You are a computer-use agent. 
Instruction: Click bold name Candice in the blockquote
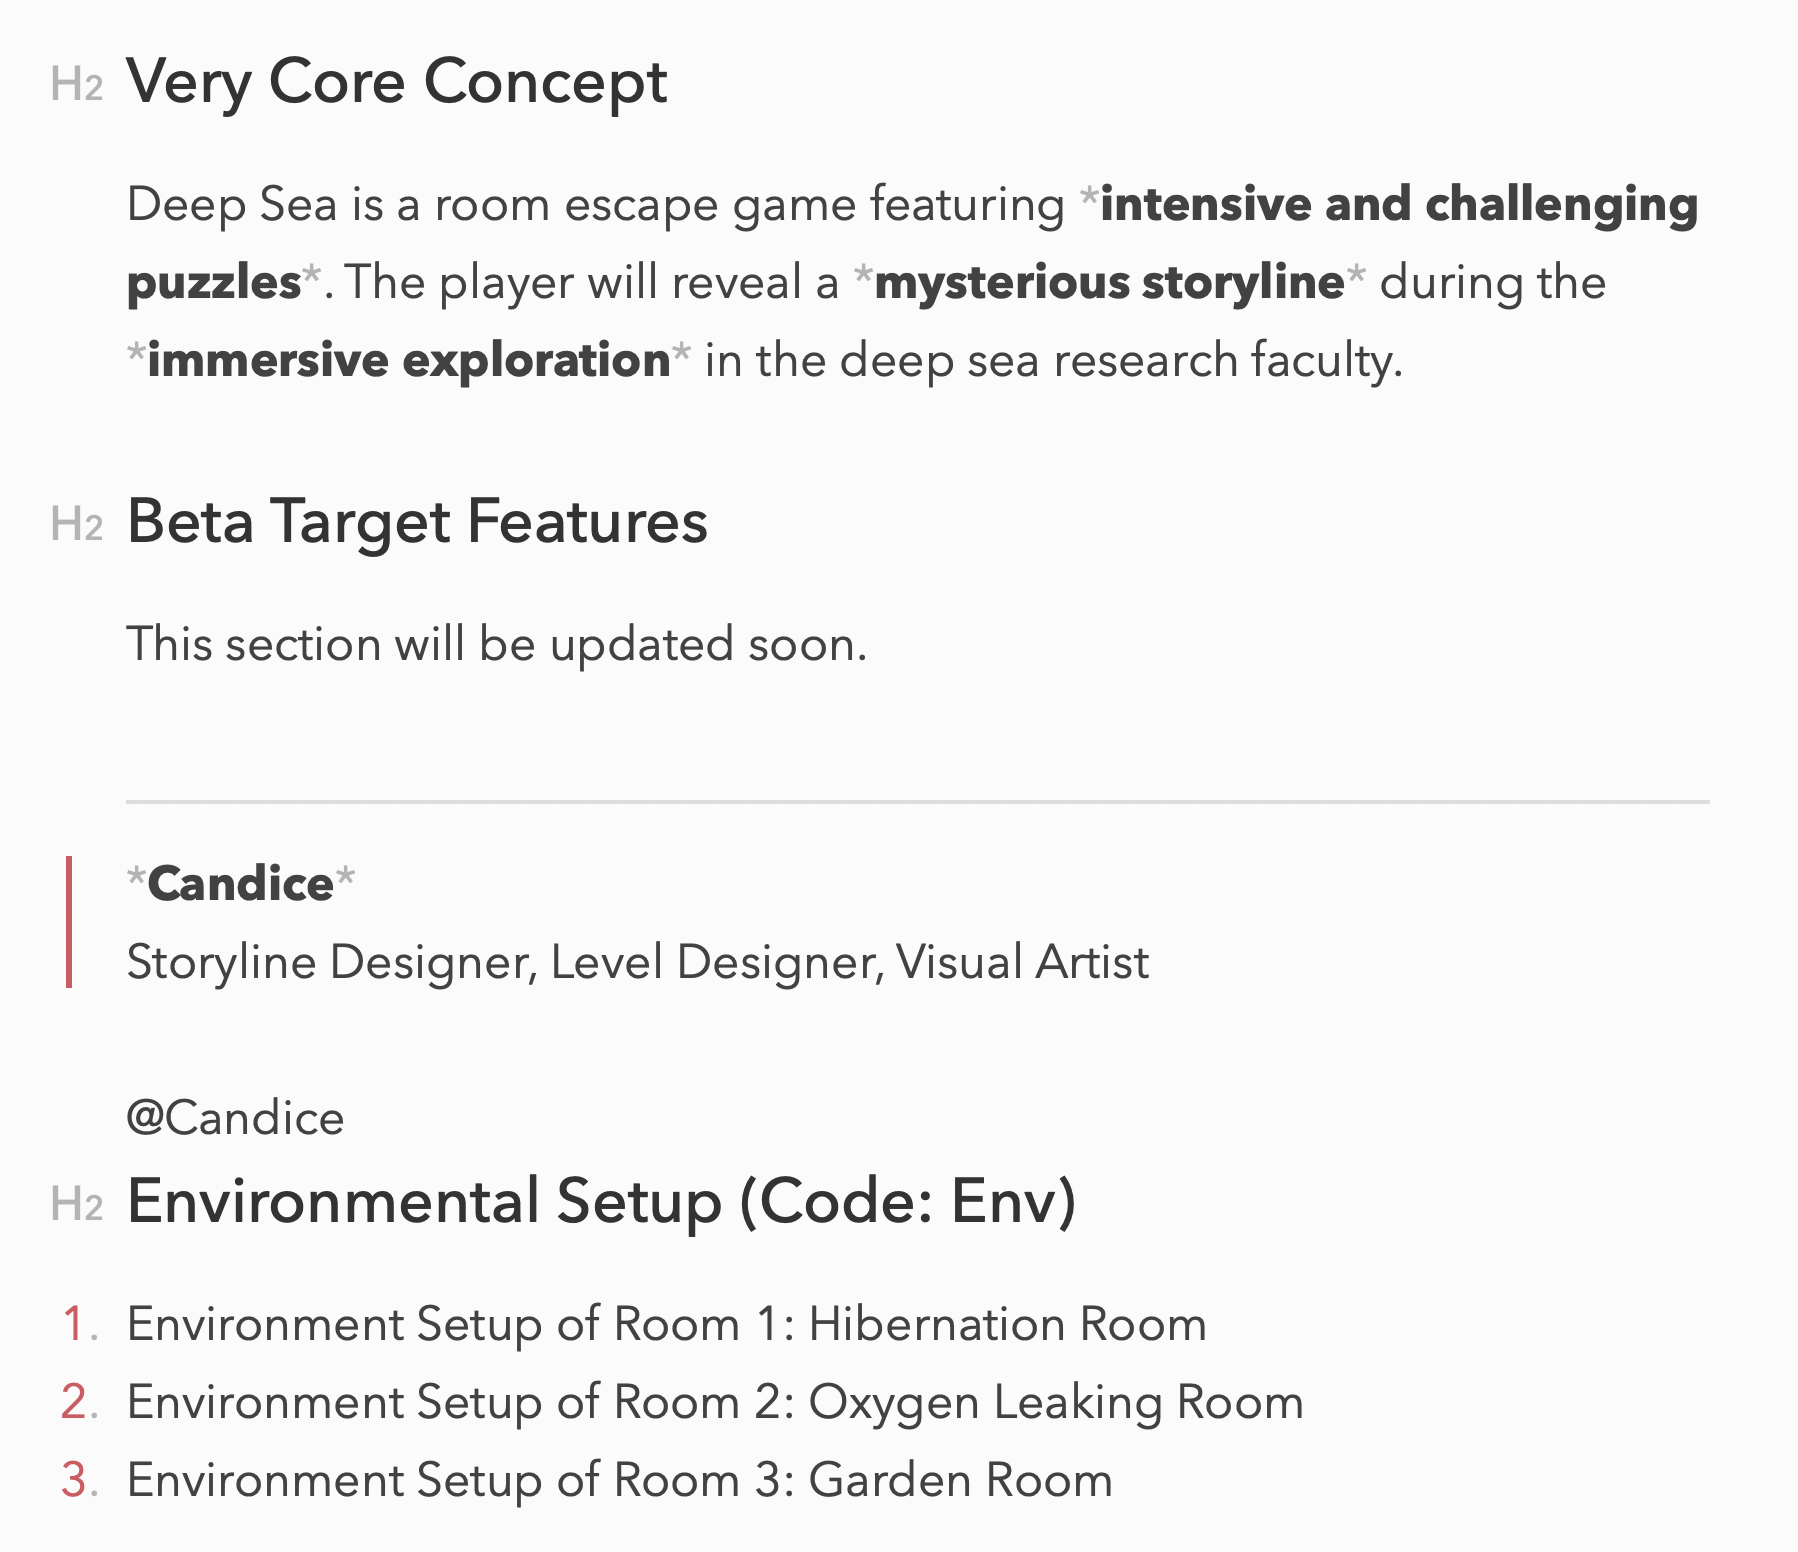240,884
